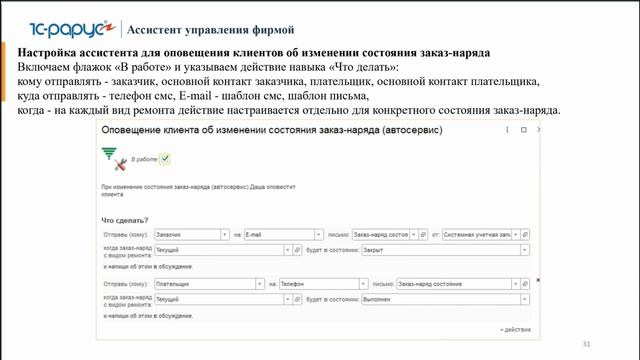Expand the 'Заказчик' recipient dropdown
640x360 pixels.
click(225, 235)
